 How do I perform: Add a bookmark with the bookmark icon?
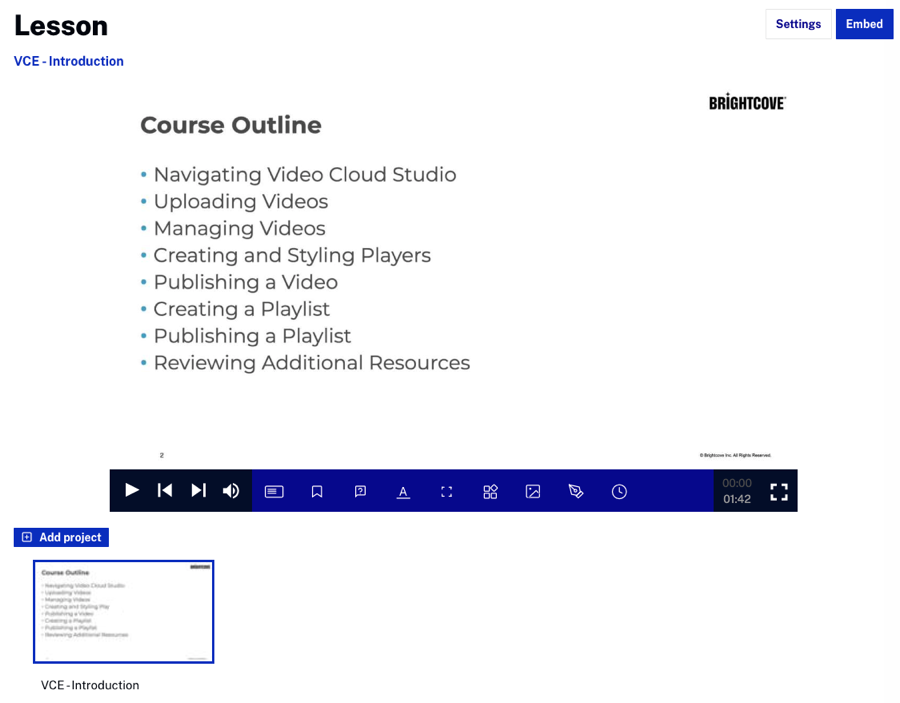coord(317,492)
